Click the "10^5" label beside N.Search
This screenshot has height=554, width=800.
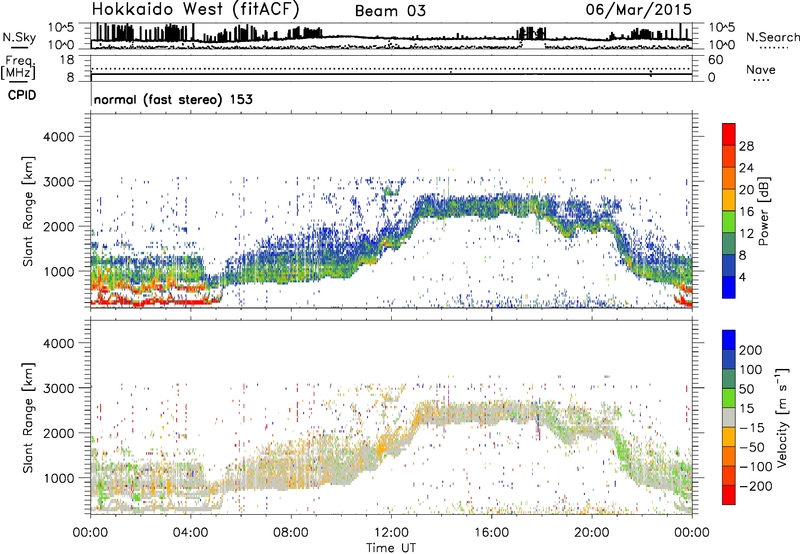[722, 28]
